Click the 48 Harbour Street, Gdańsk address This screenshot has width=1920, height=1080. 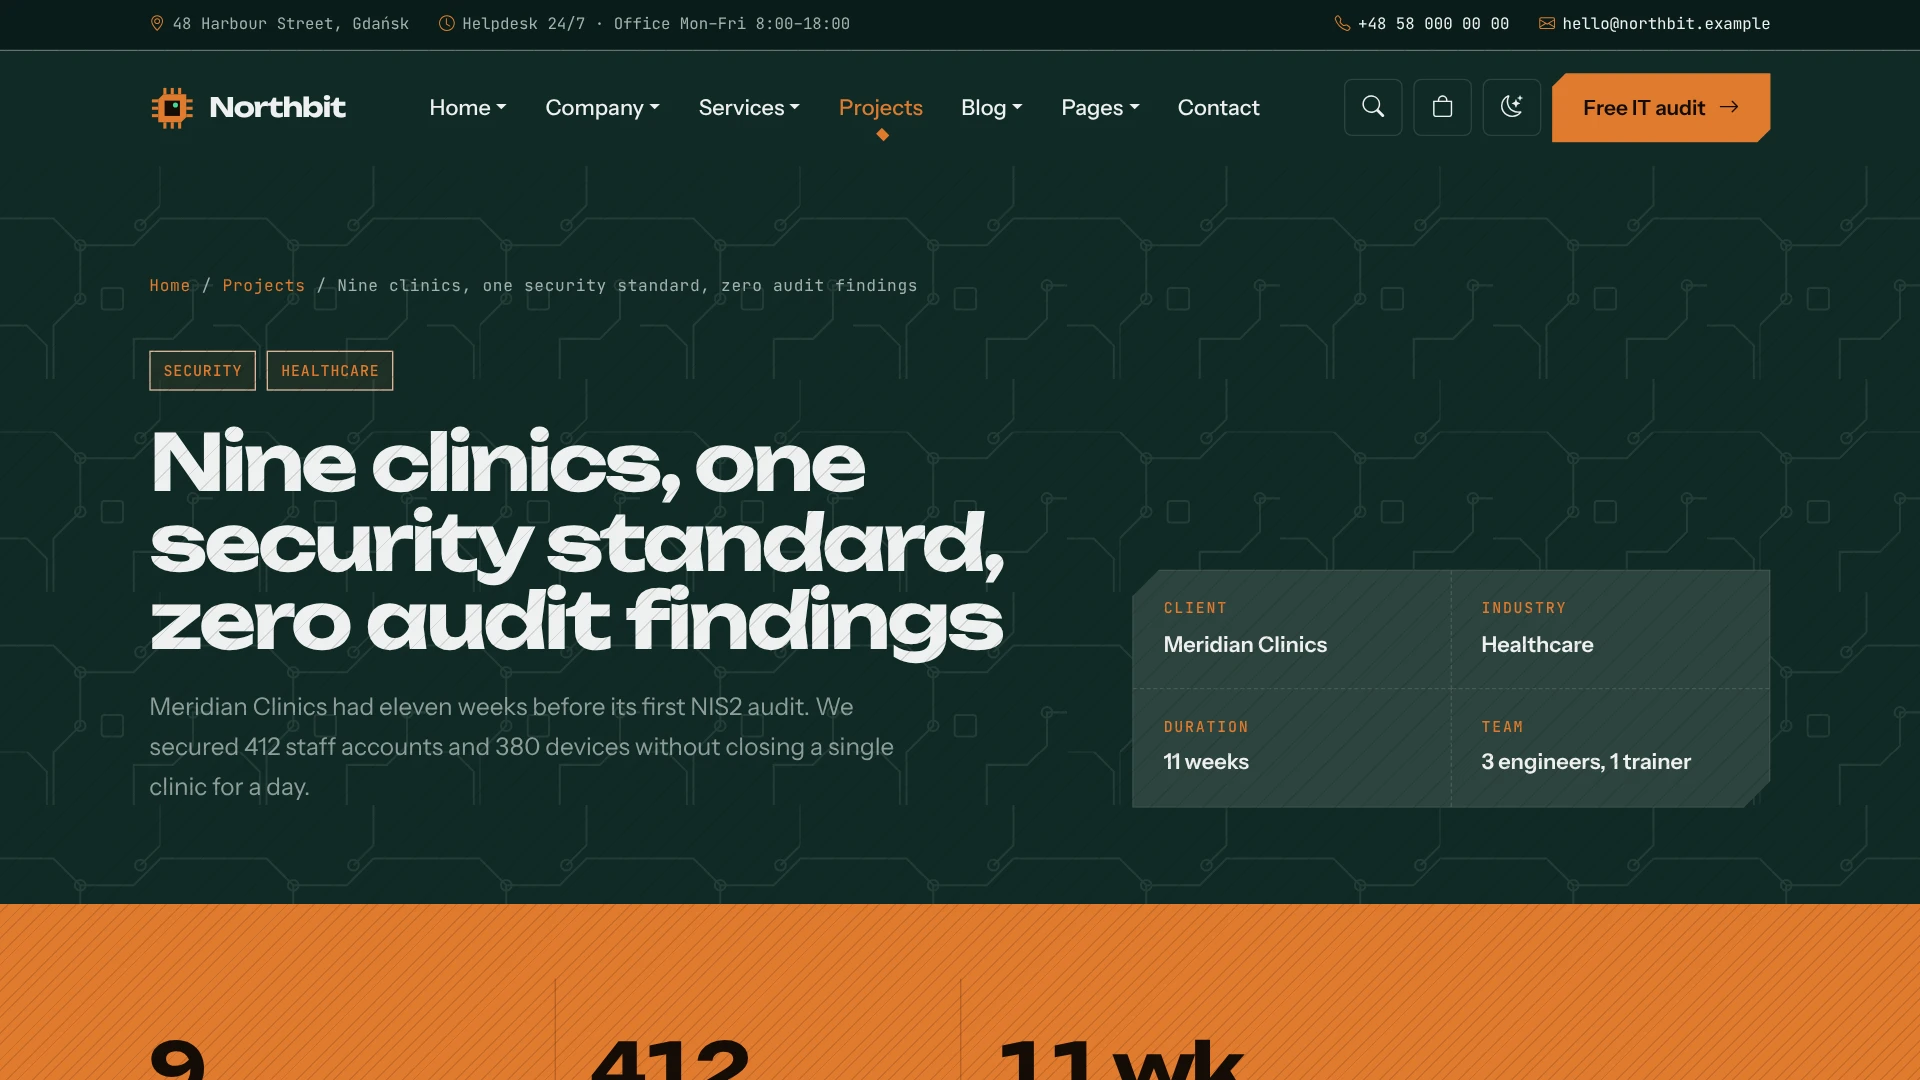click(x=290, y=23)
